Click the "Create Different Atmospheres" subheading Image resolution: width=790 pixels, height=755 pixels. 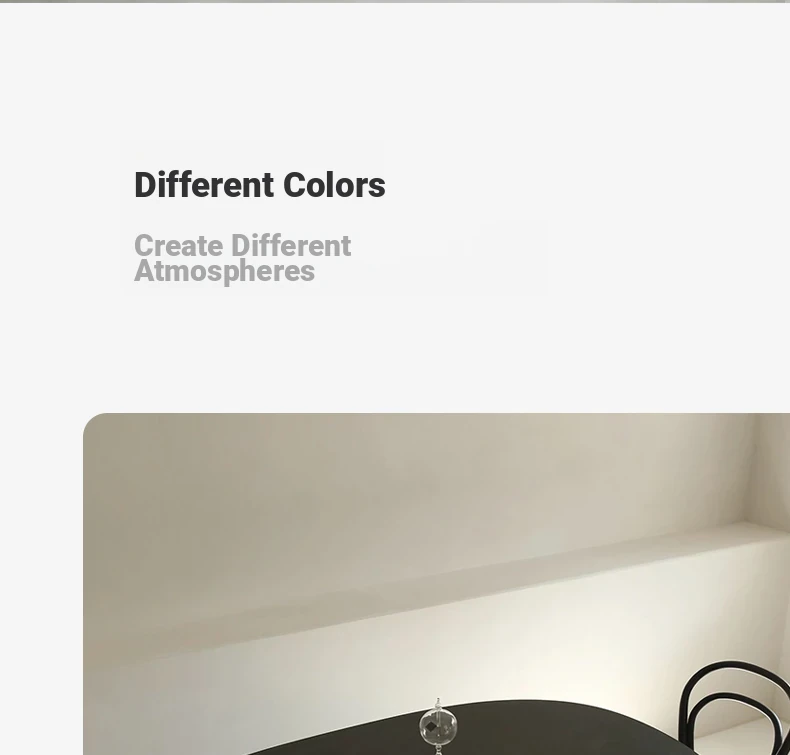(242, 259)
